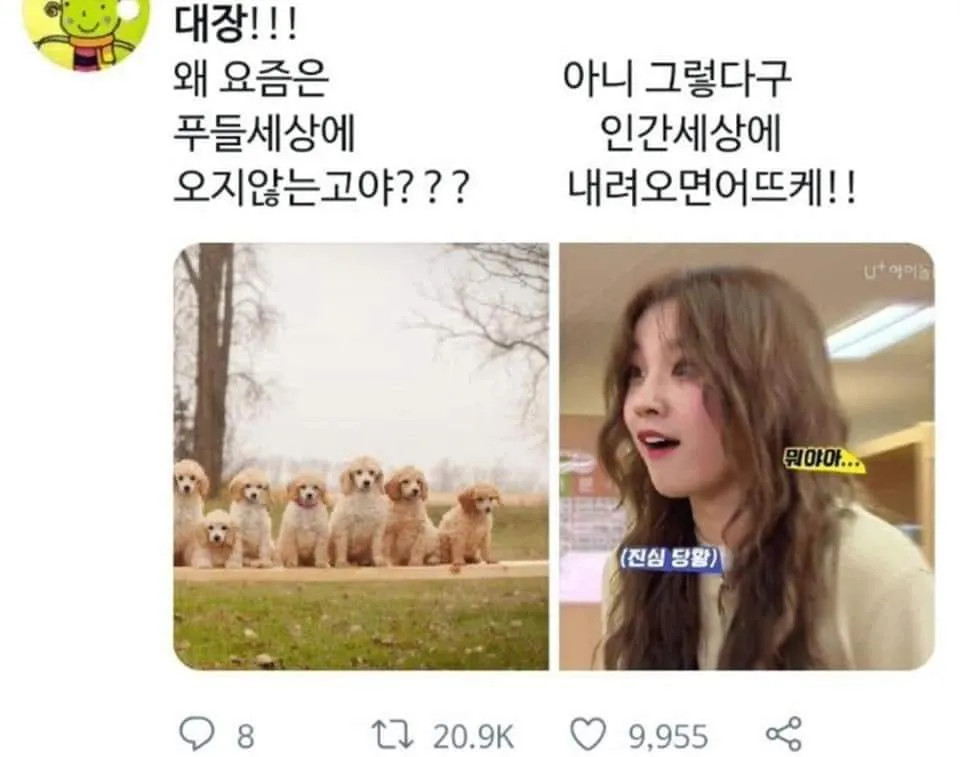The image size is (960, 757).
Task: Click the reply speech bubble icon
Action: pyautogui.click(x=197, y=734)
